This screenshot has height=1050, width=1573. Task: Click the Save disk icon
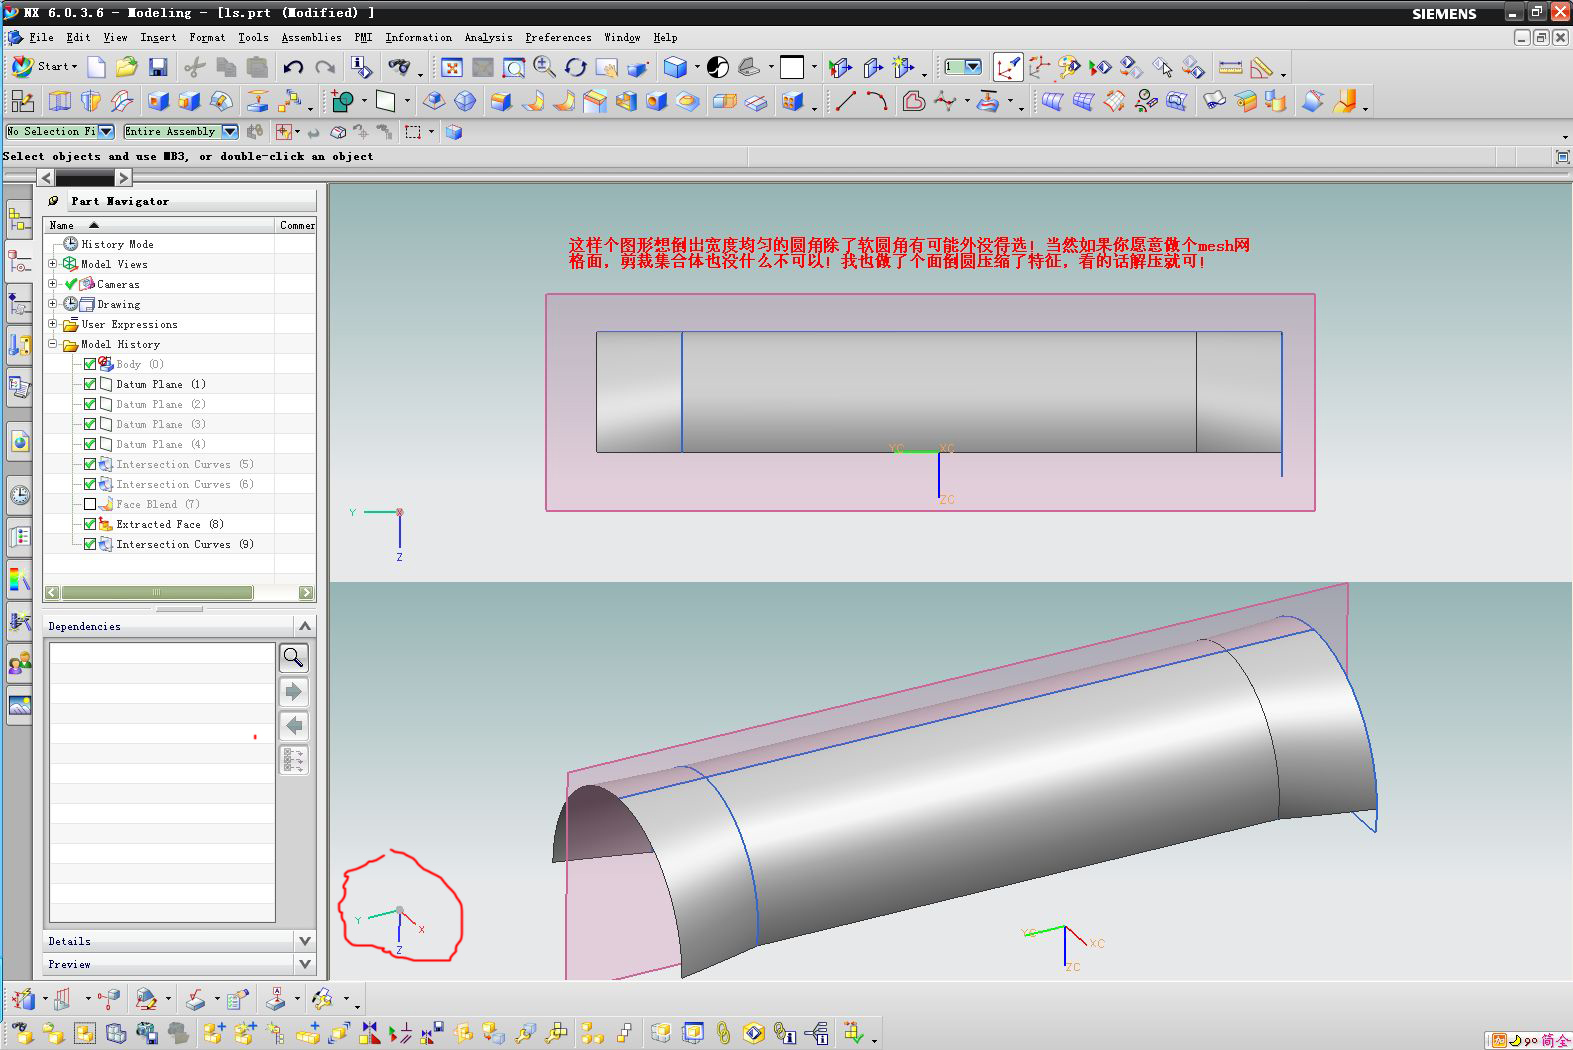[158, 67]
